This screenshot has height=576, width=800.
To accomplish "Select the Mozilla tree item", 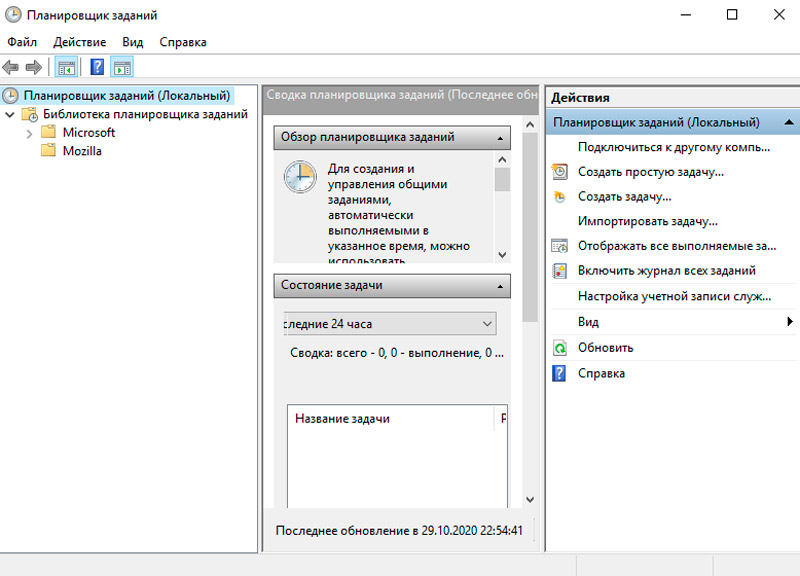I will coord(82,151).
